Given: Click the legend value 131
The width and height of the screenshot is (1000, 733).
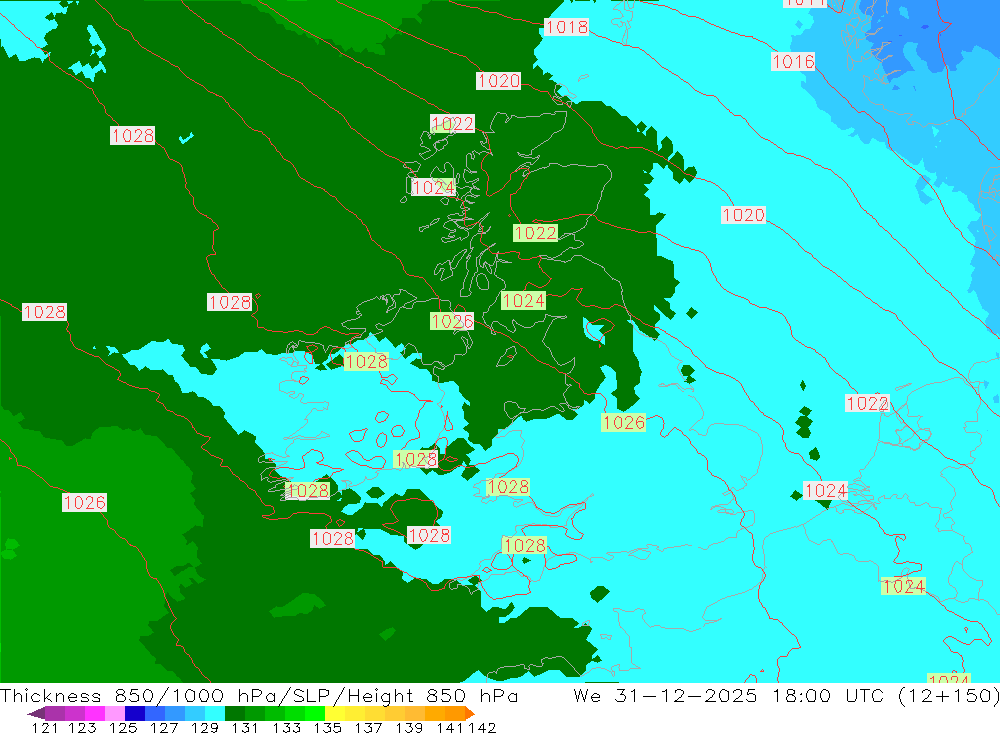Looking at the screenshot, I should (x=245, y=728).
